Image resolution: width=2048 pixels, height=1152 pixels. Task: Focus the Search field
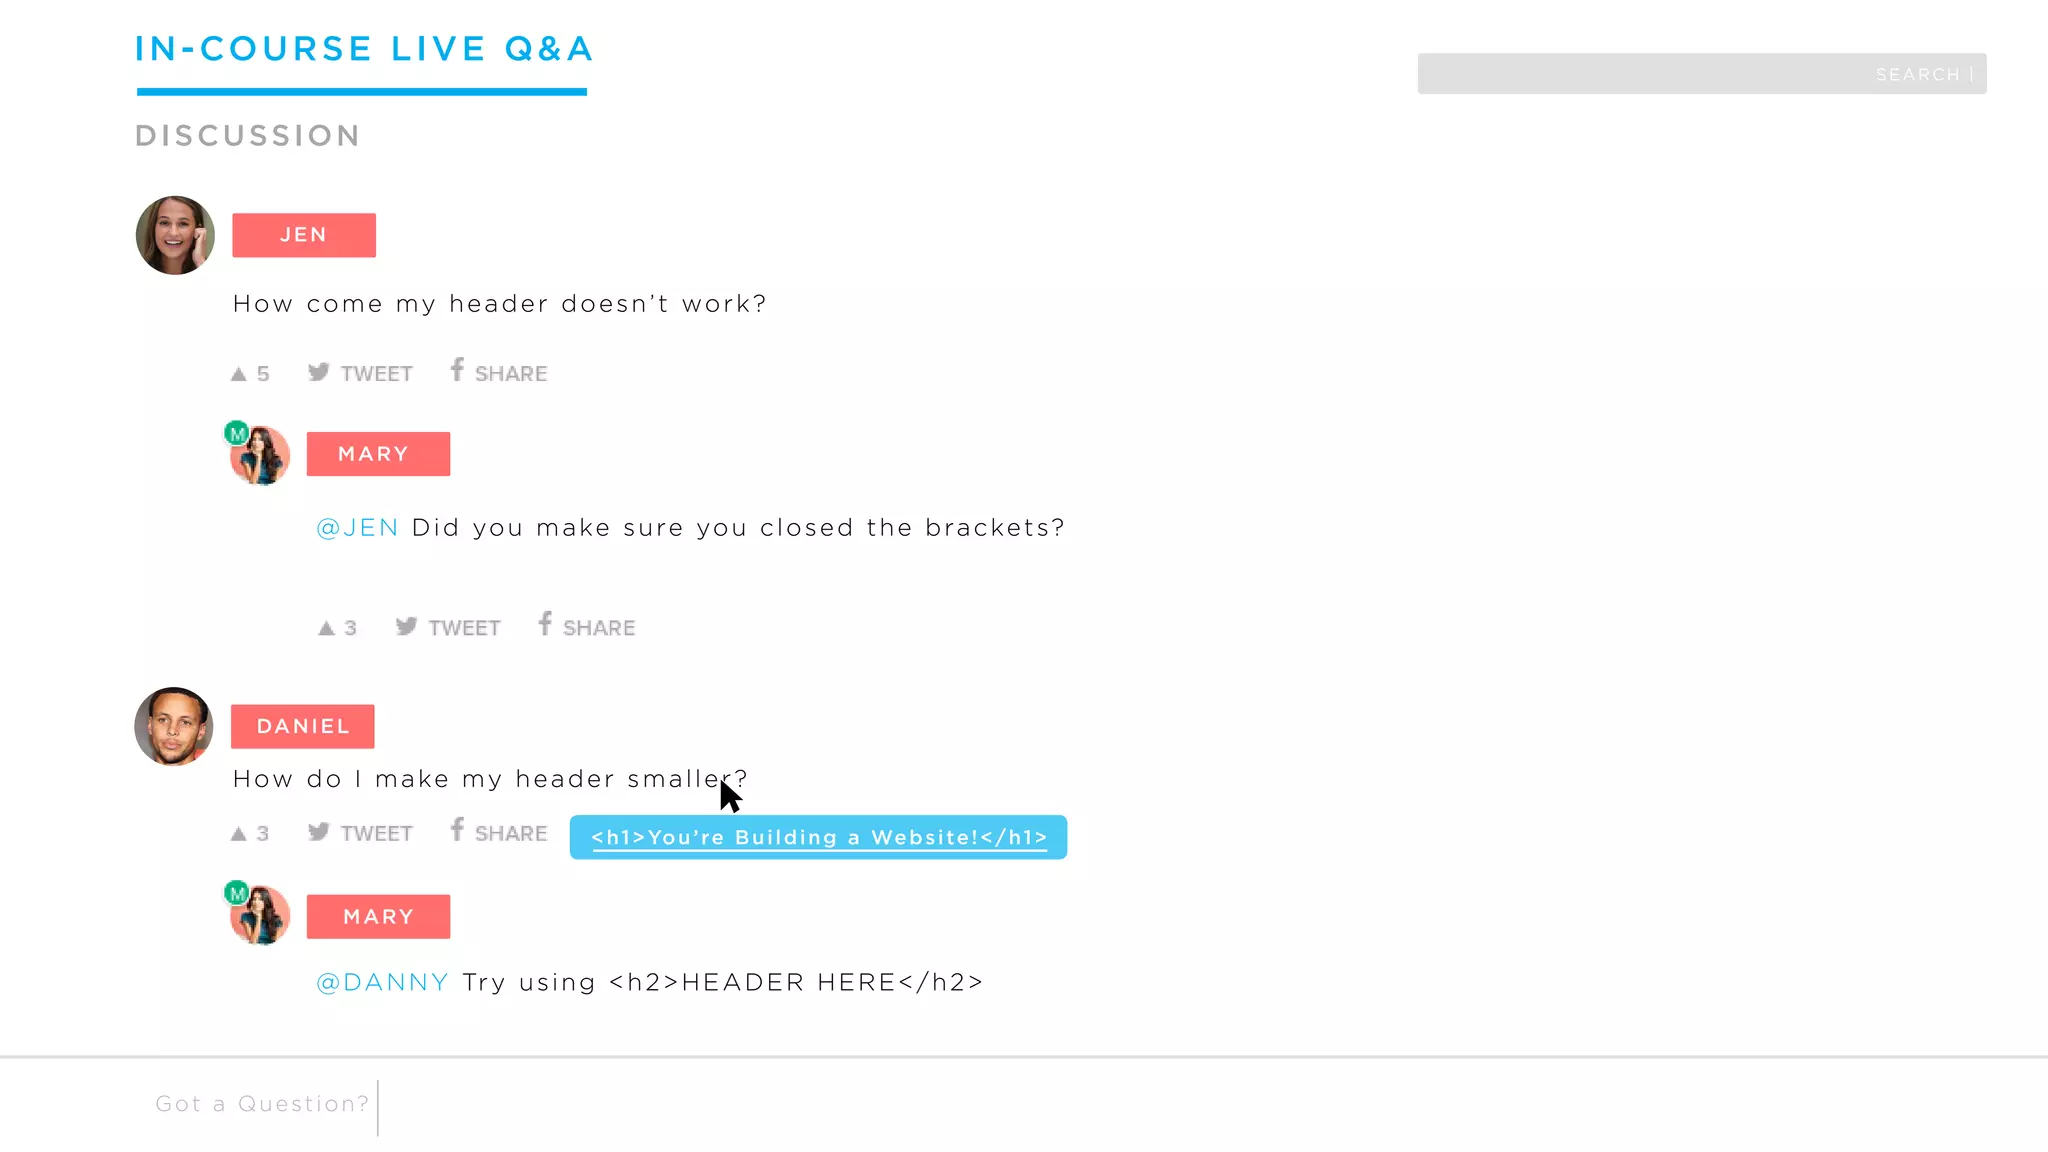(1700, 74)
